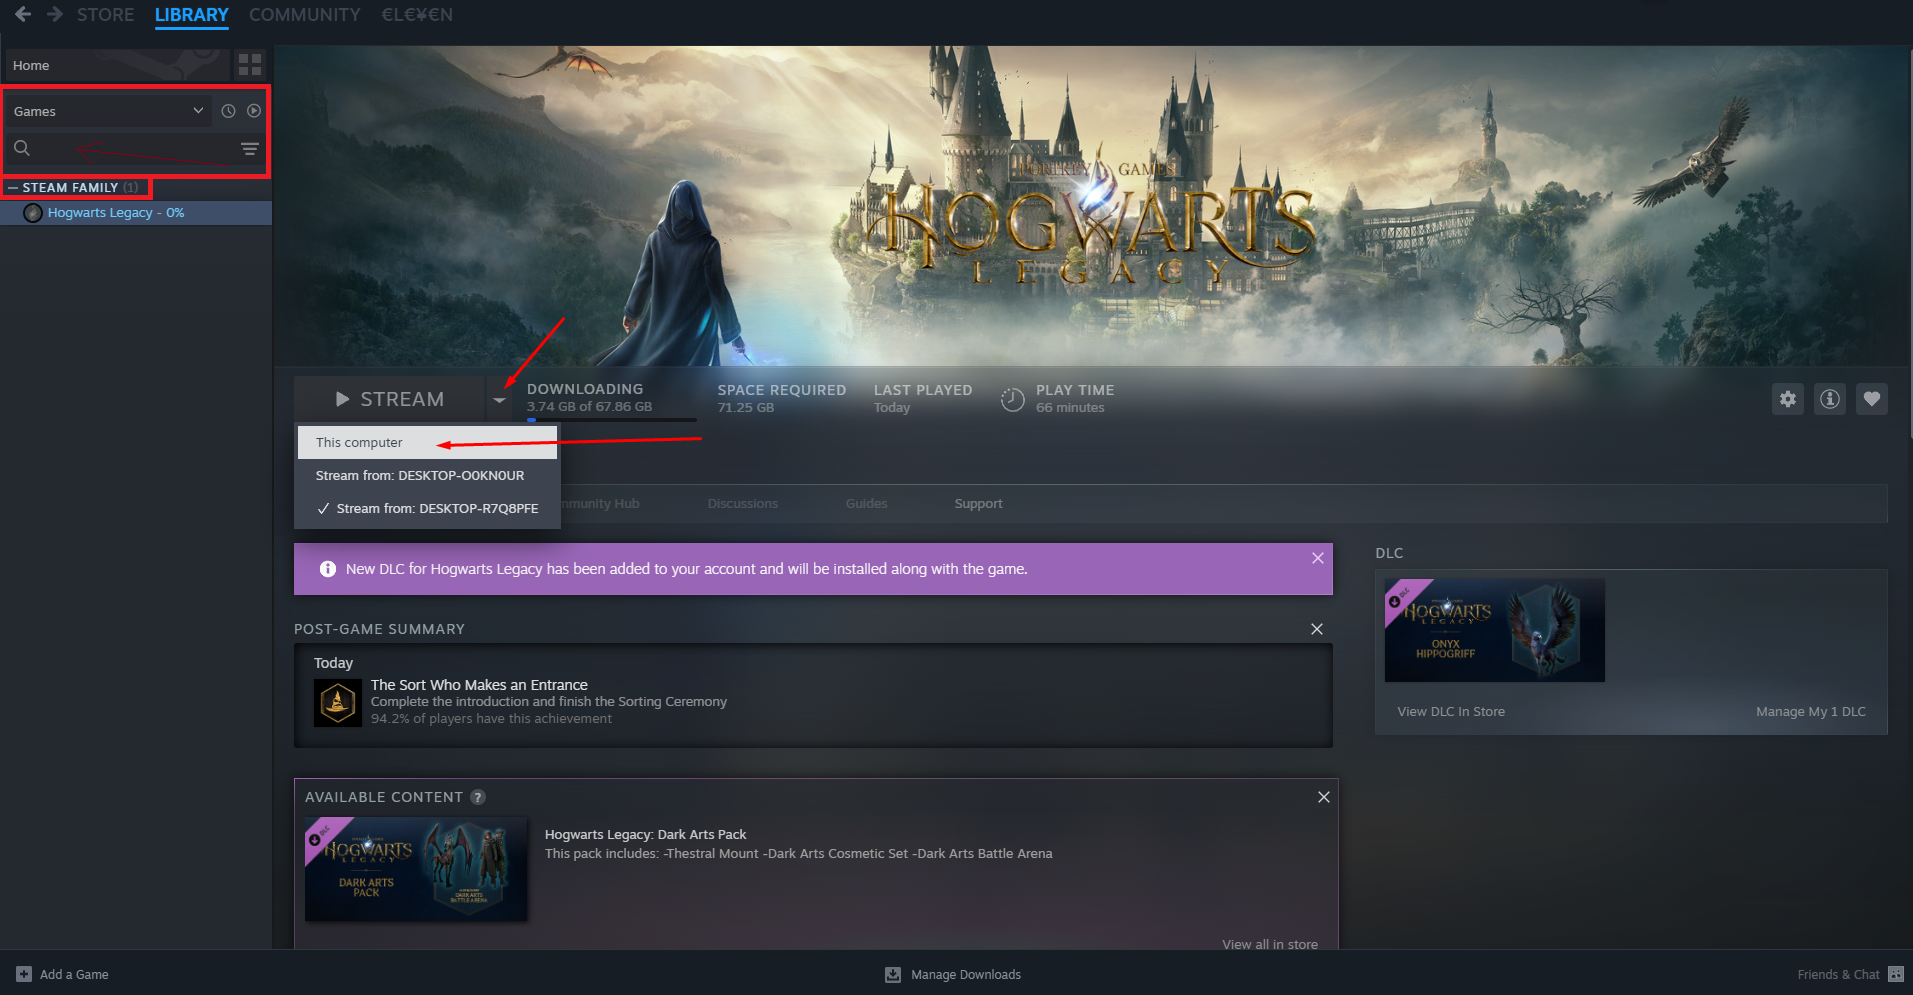Select Hogwarts Legacy in the game list
This screenshot has width=1913, height=995.
point(136,213)
